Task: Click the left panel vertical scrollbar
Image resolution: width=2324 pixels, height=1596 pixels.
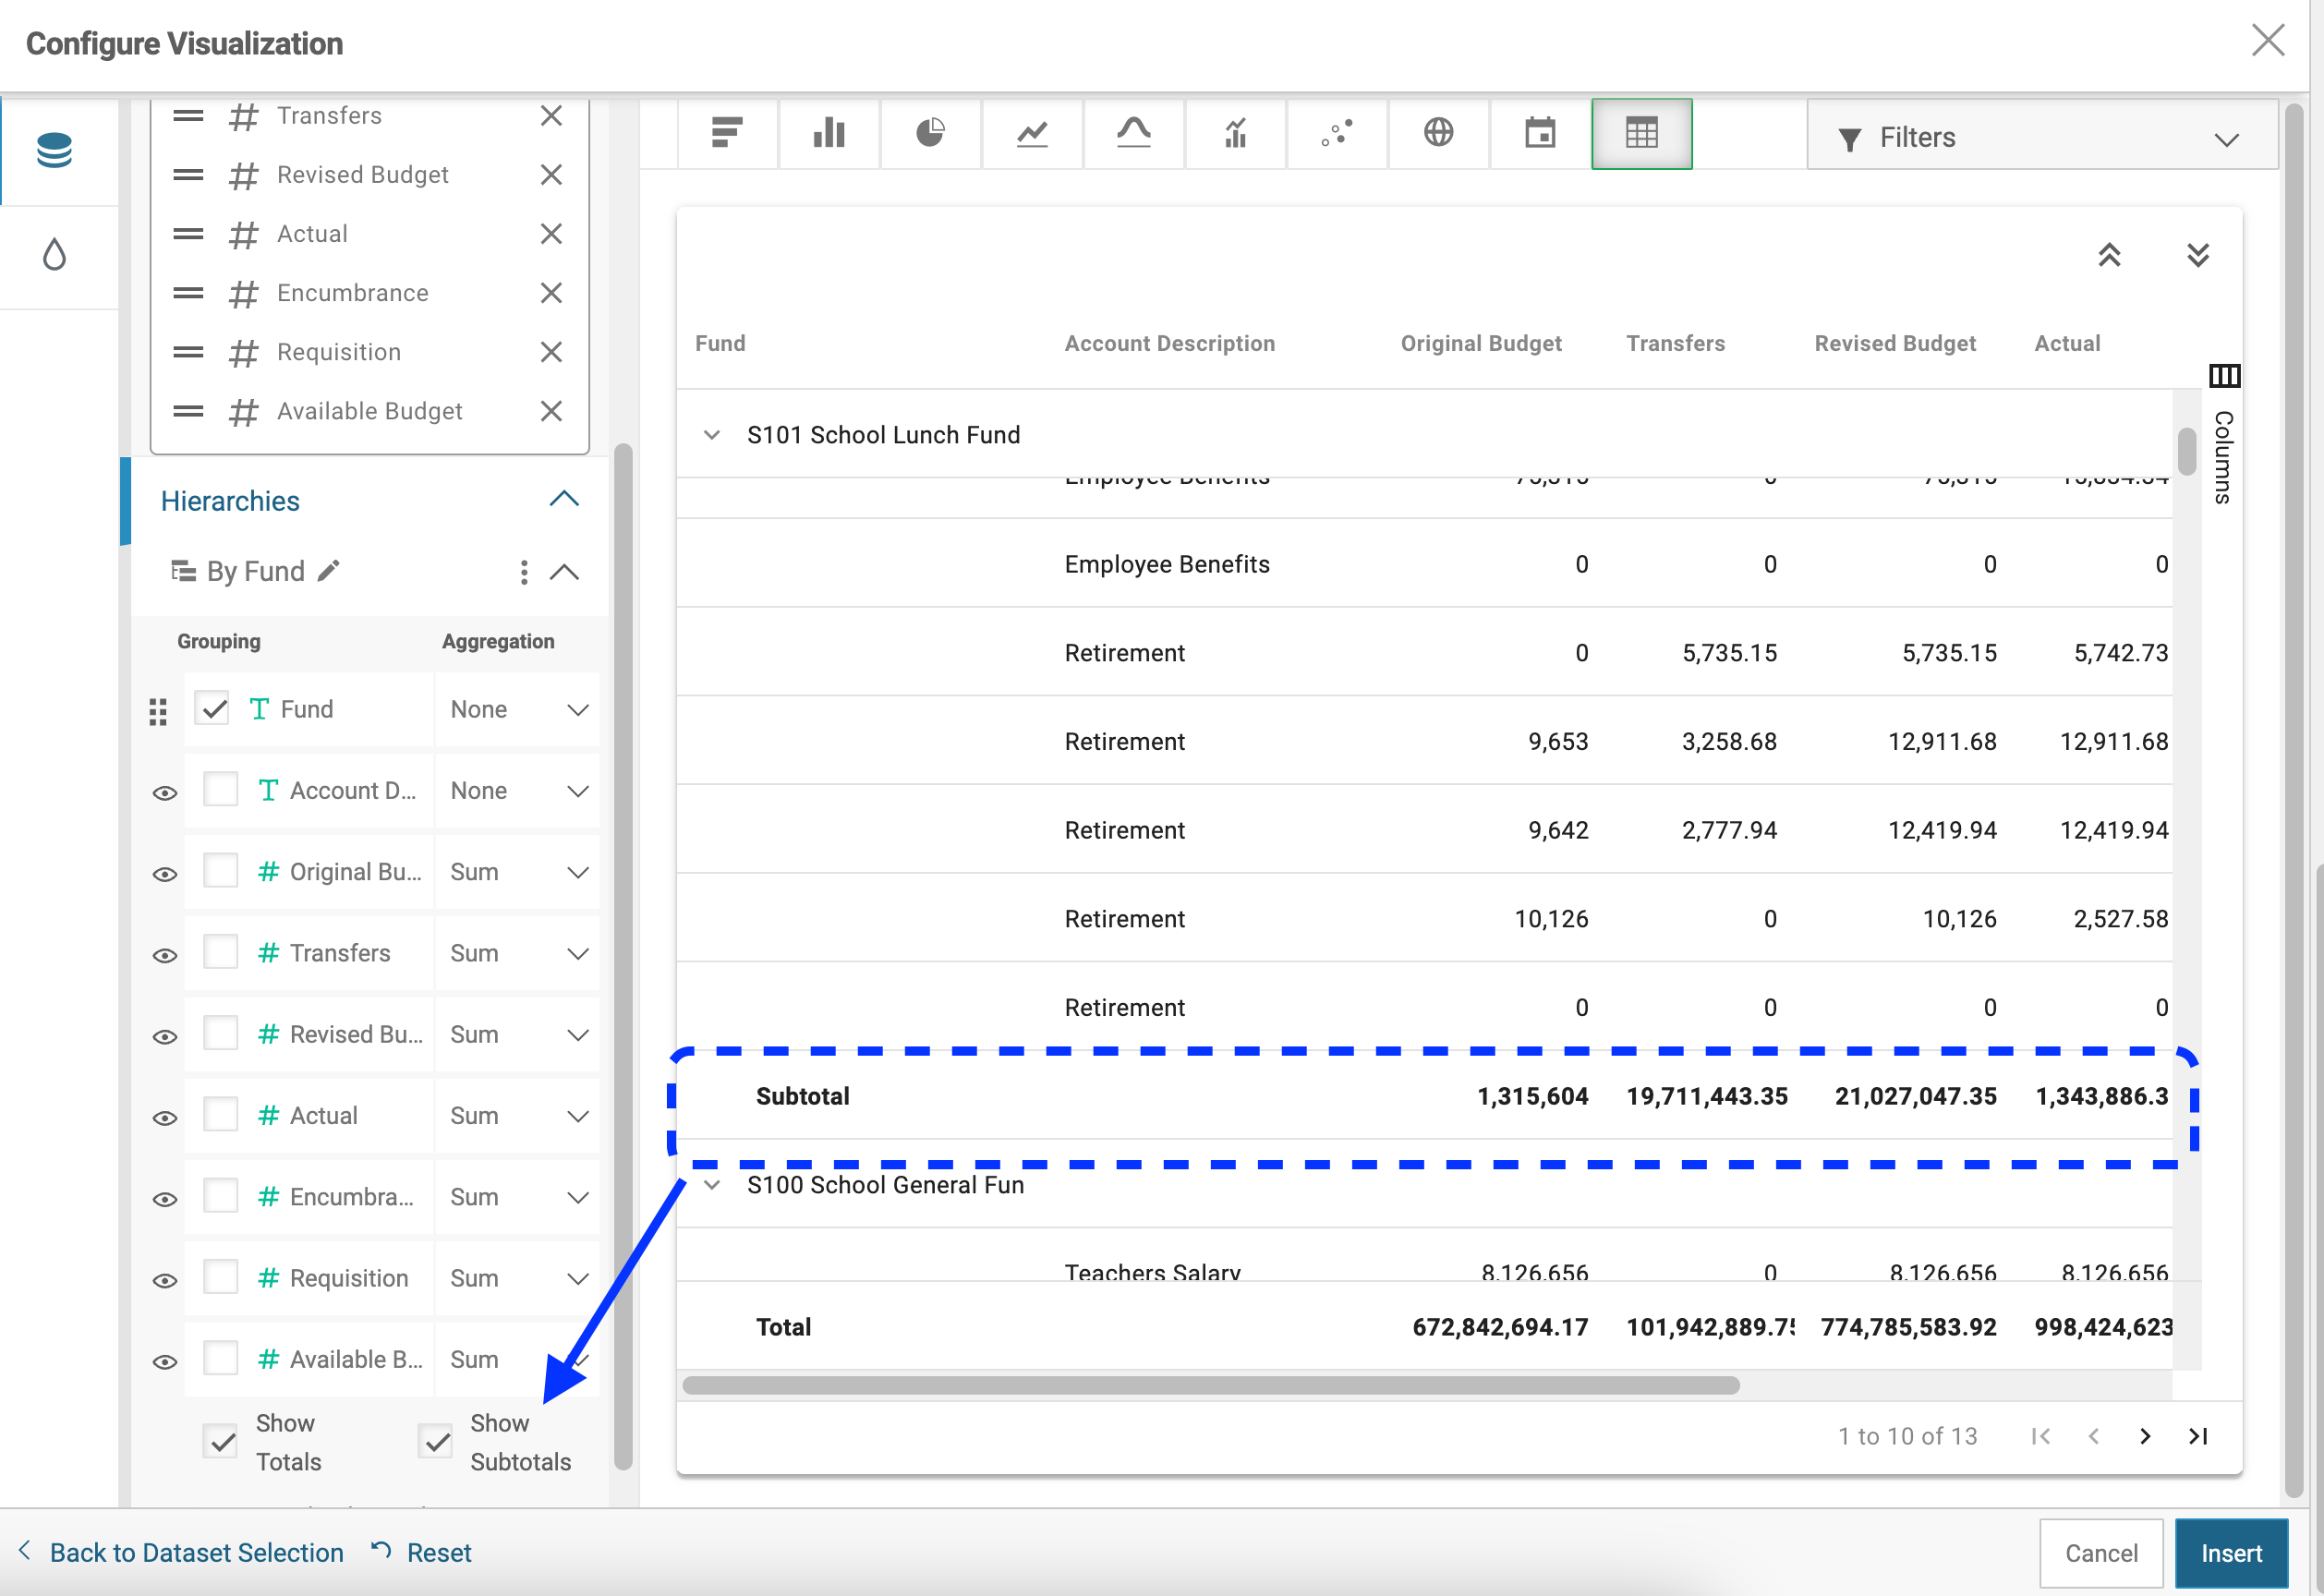Action: click(623, 957)
